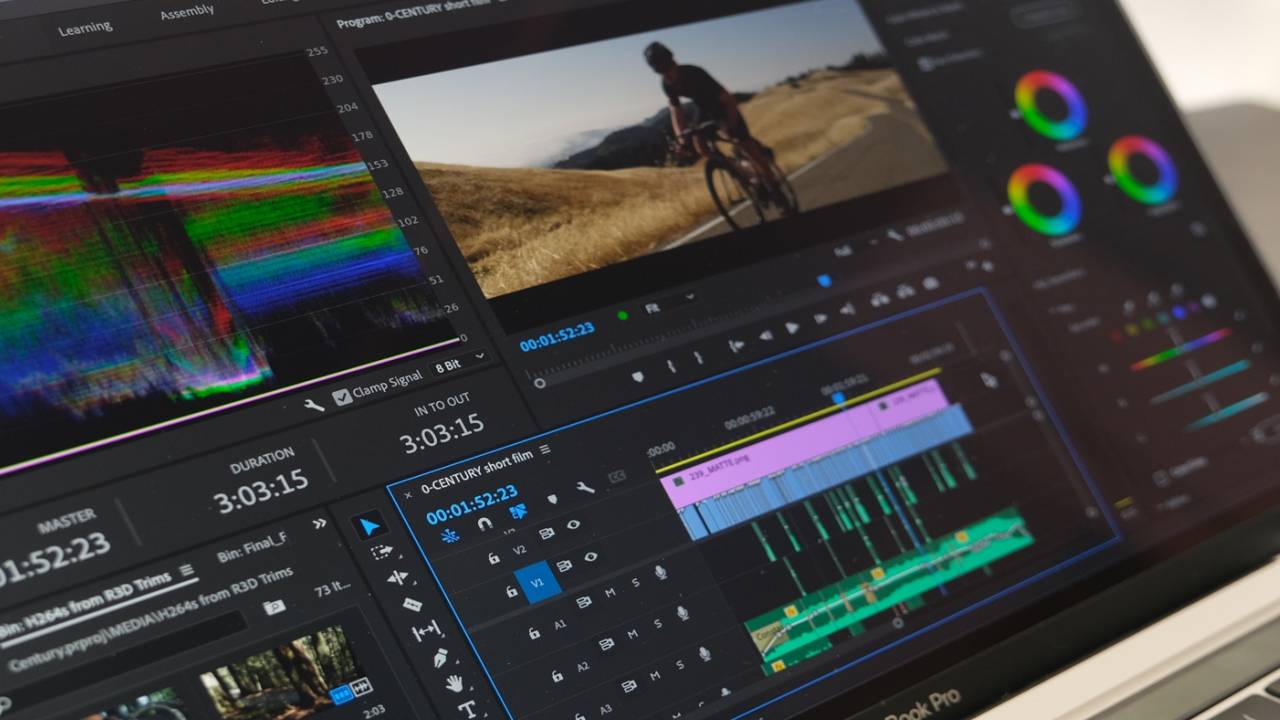1280x720 pixels.
Task: Enable voice-over record above A1
Action: tap(661, 572)
